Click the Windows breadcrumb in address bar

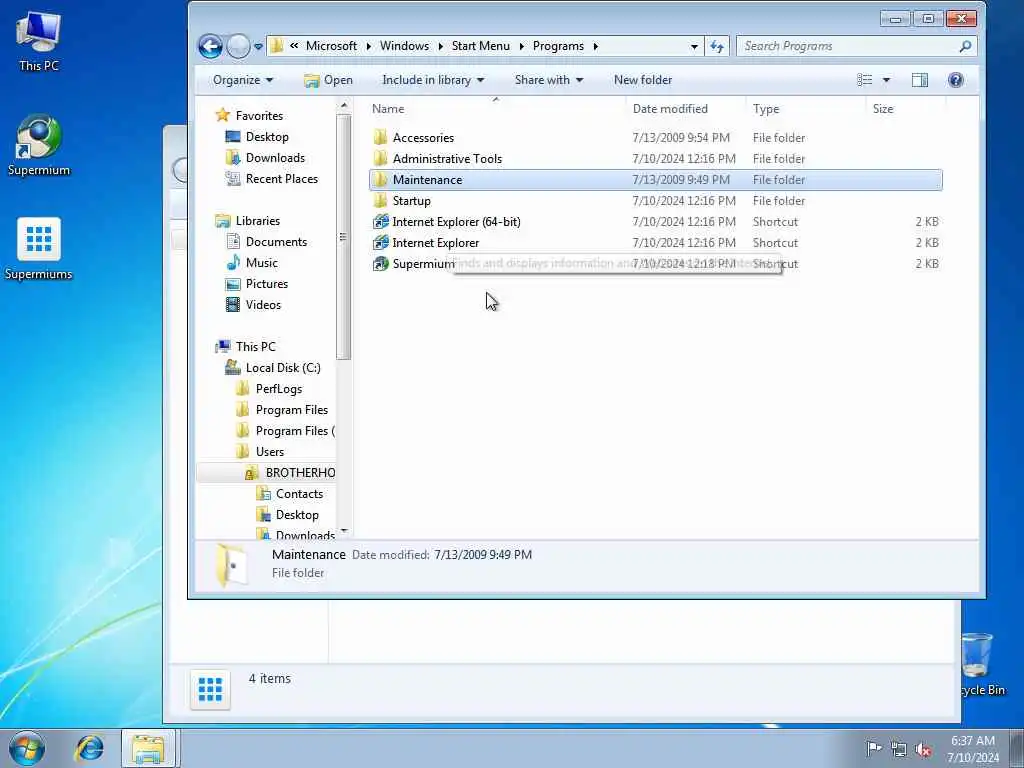click(404, 46)
